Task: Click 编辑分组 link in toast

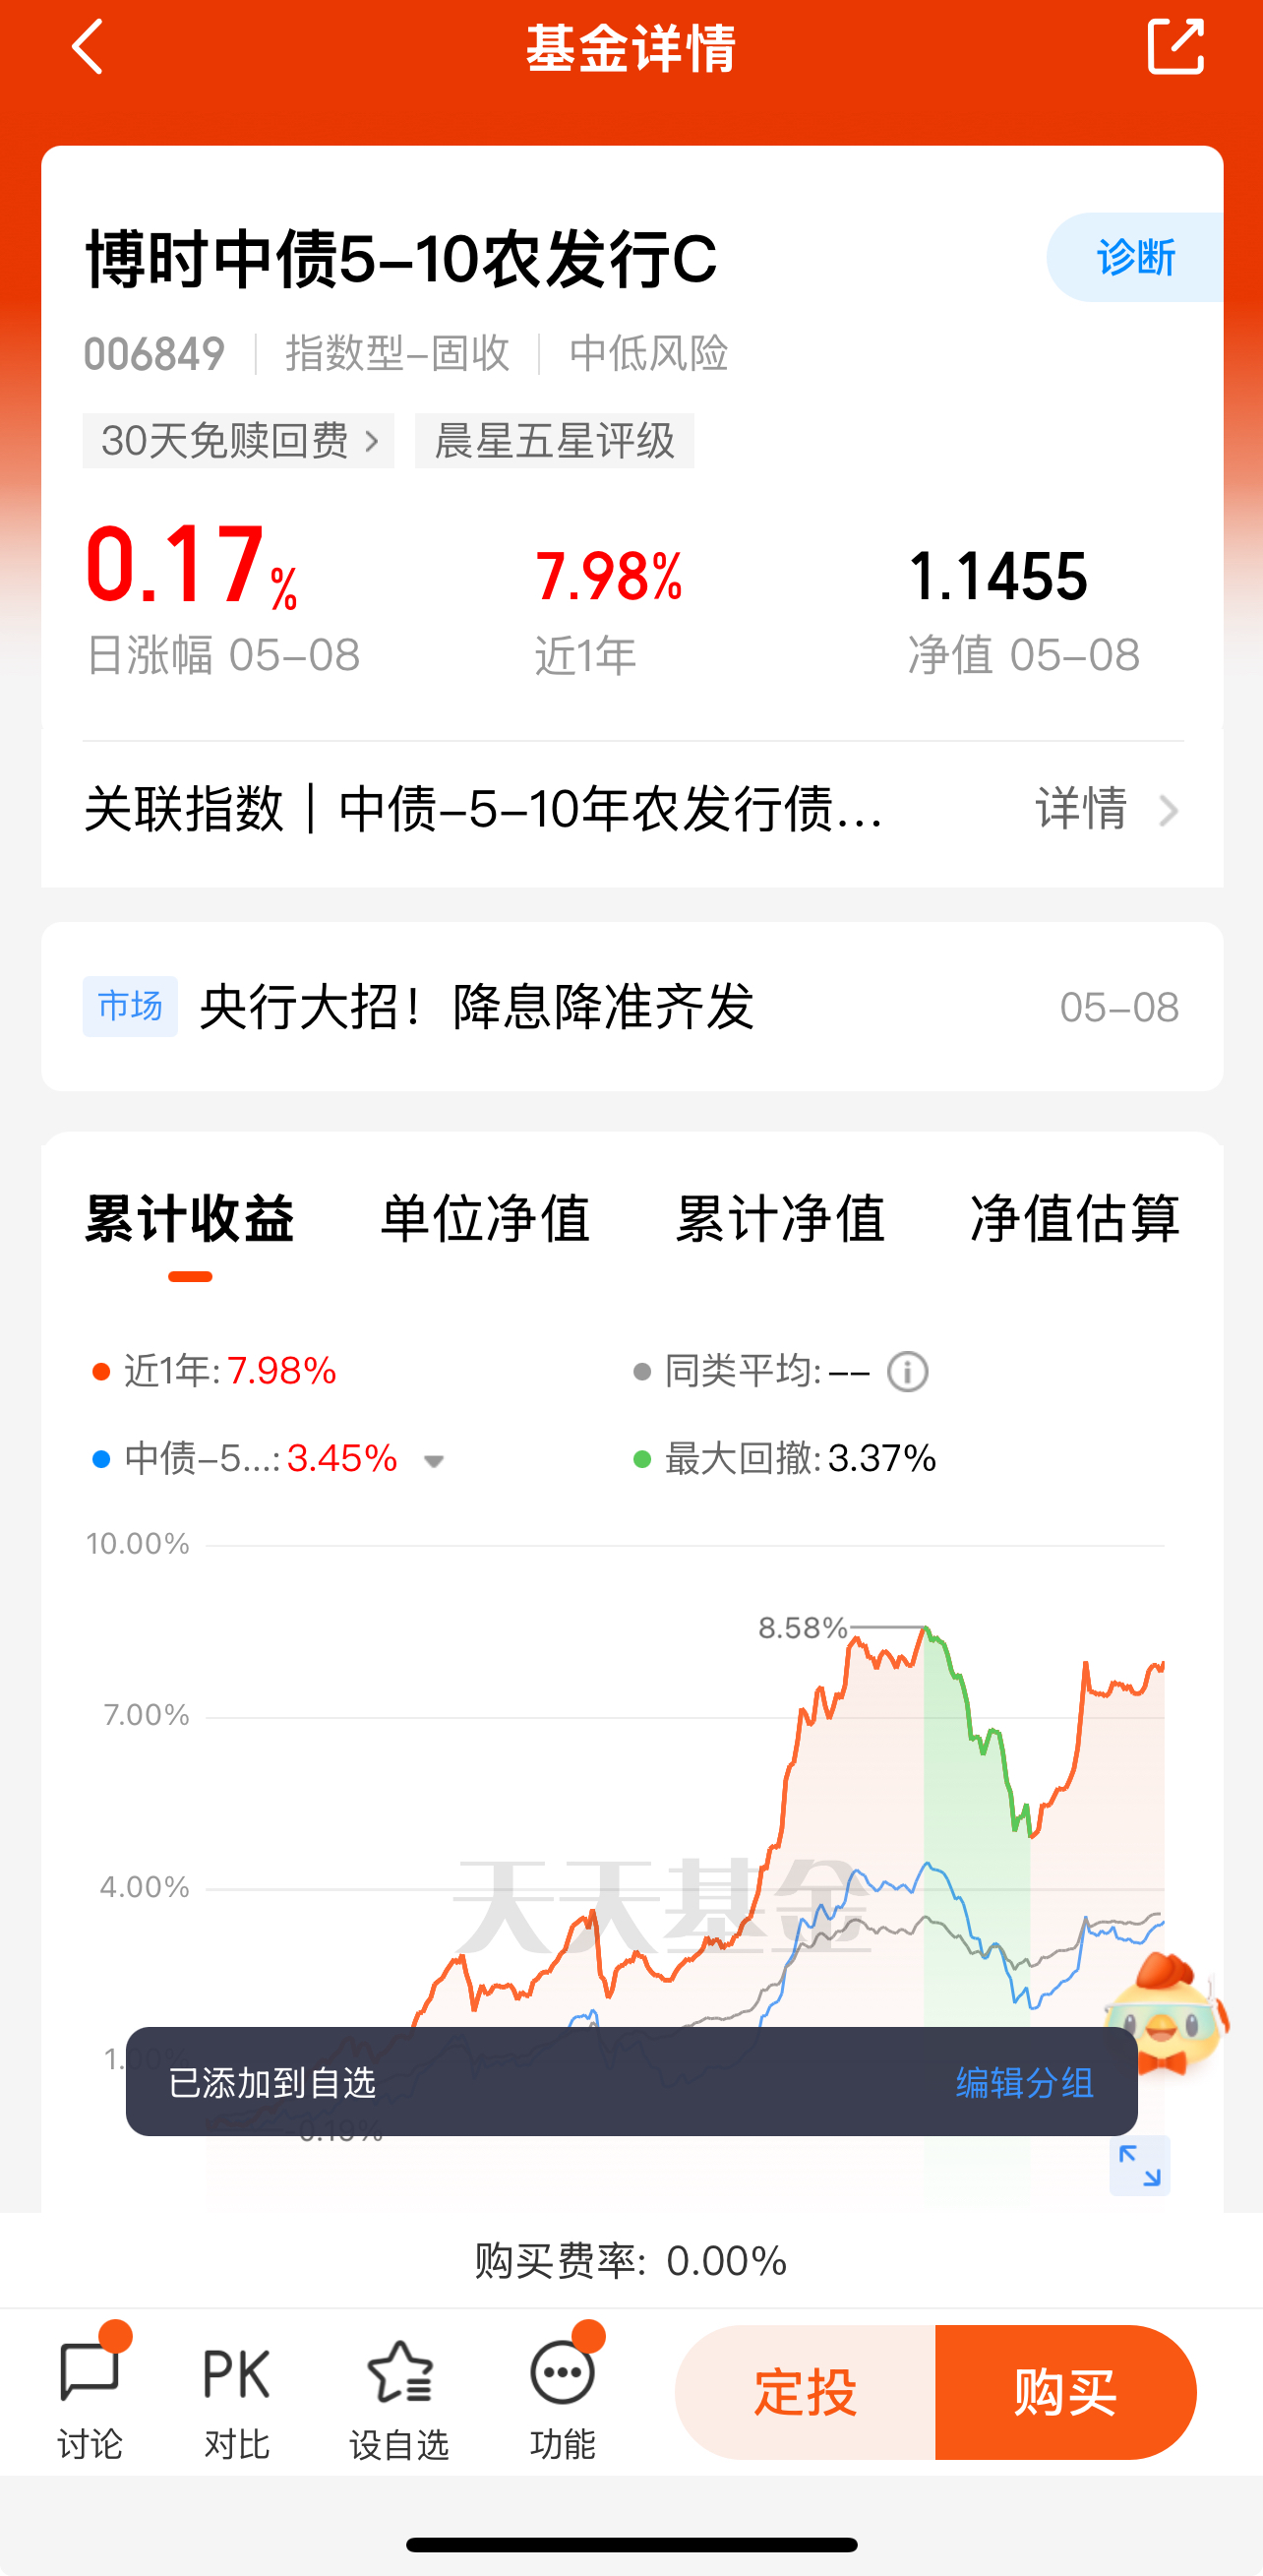Action: tap(1024, 2083)
